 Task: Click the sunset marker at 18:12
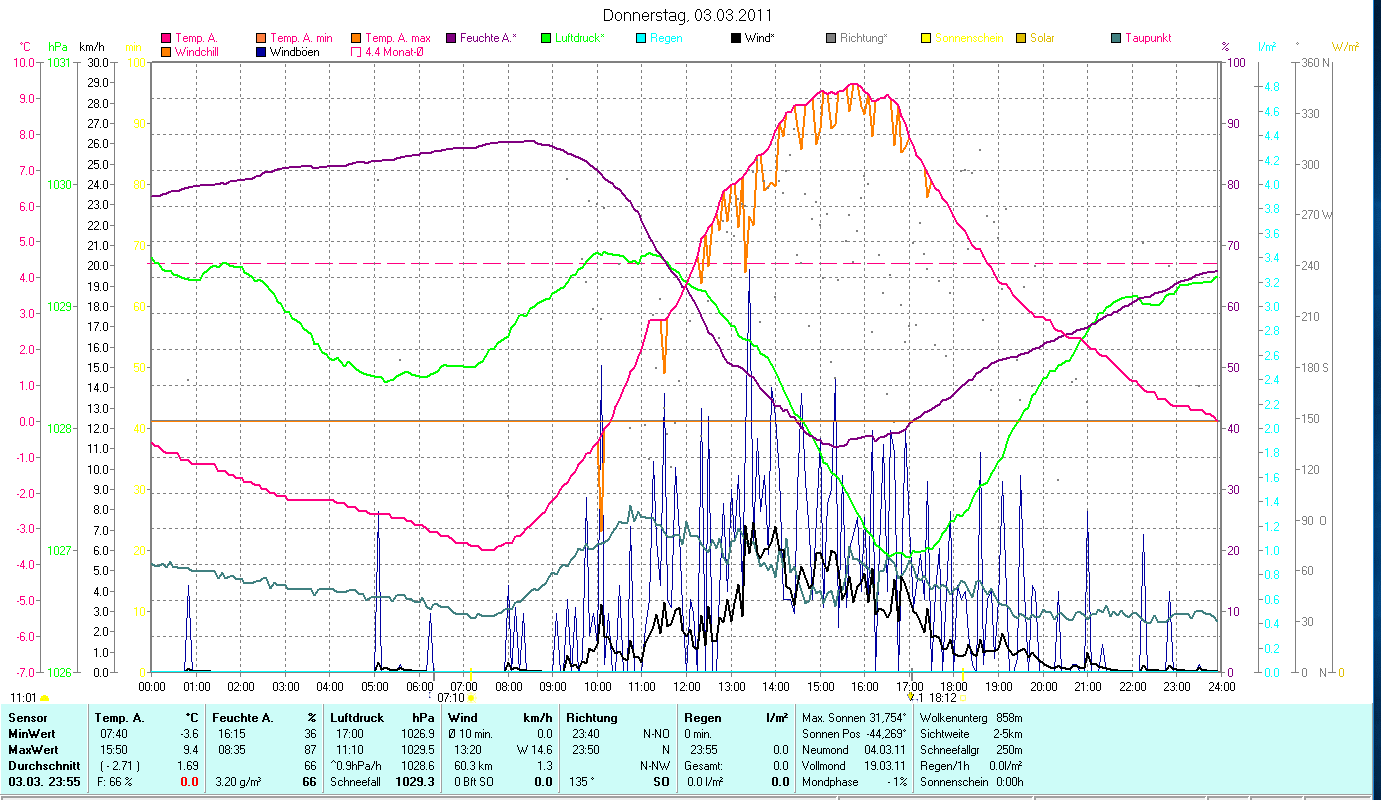(962, 697)
